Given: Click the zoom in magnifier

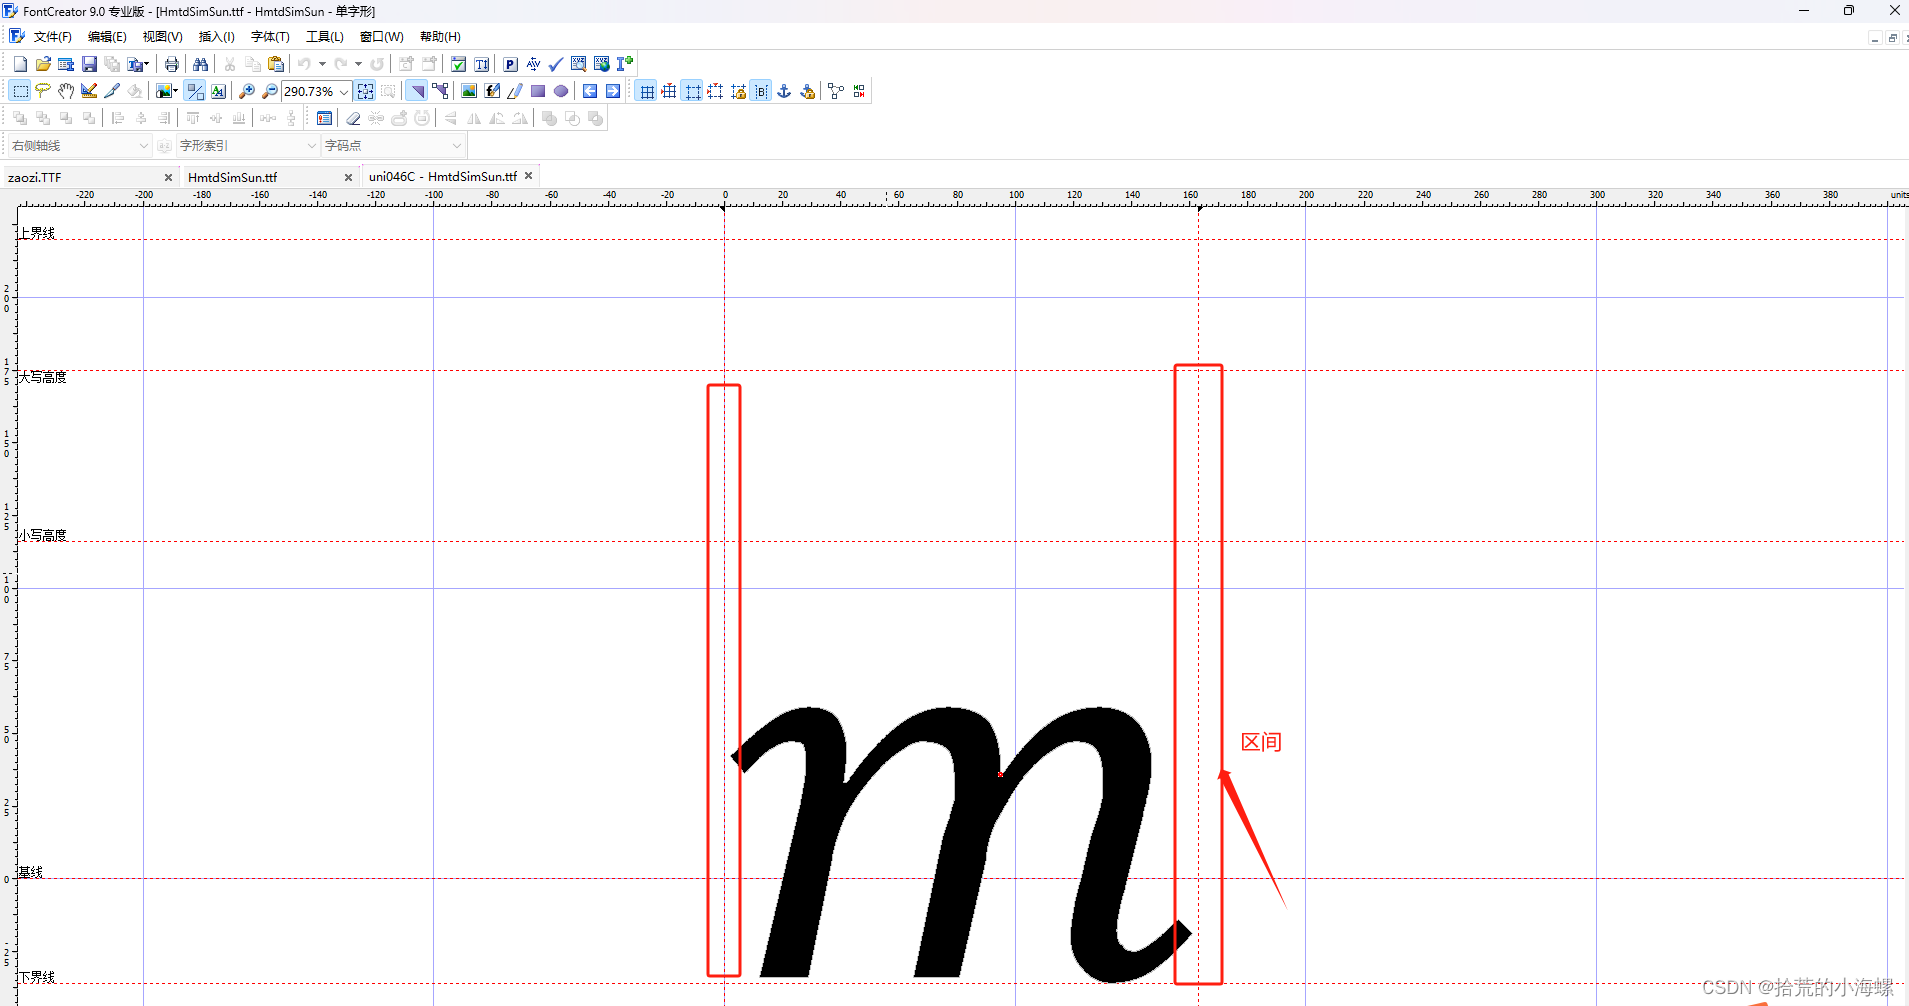Looking at the screenshot, I should click(247, 91).
